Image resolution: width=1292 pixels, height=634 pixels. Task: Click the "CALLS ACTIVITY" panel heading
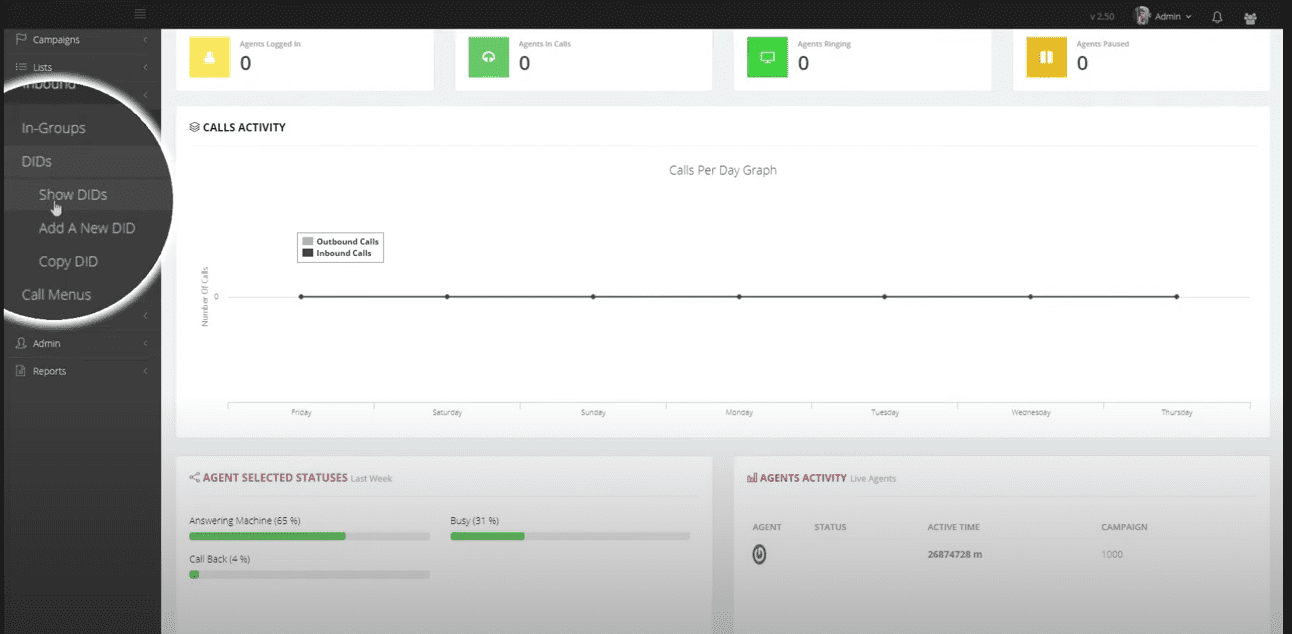tap(244, 128)
